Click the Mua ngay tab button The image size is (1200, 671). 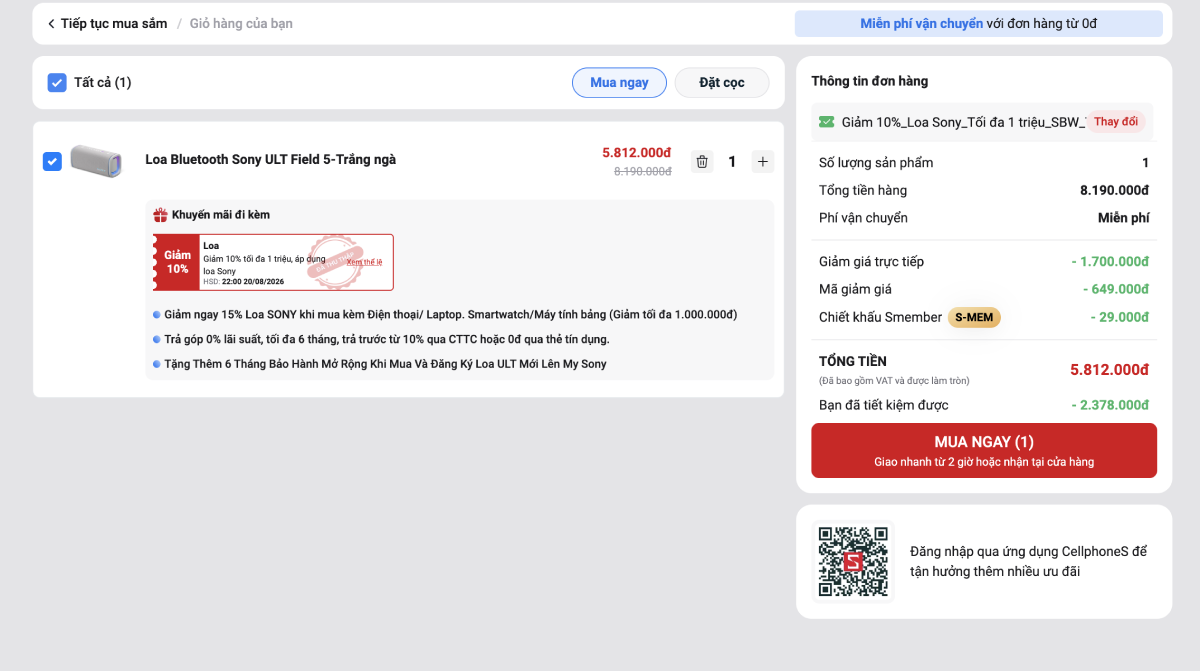619,82
